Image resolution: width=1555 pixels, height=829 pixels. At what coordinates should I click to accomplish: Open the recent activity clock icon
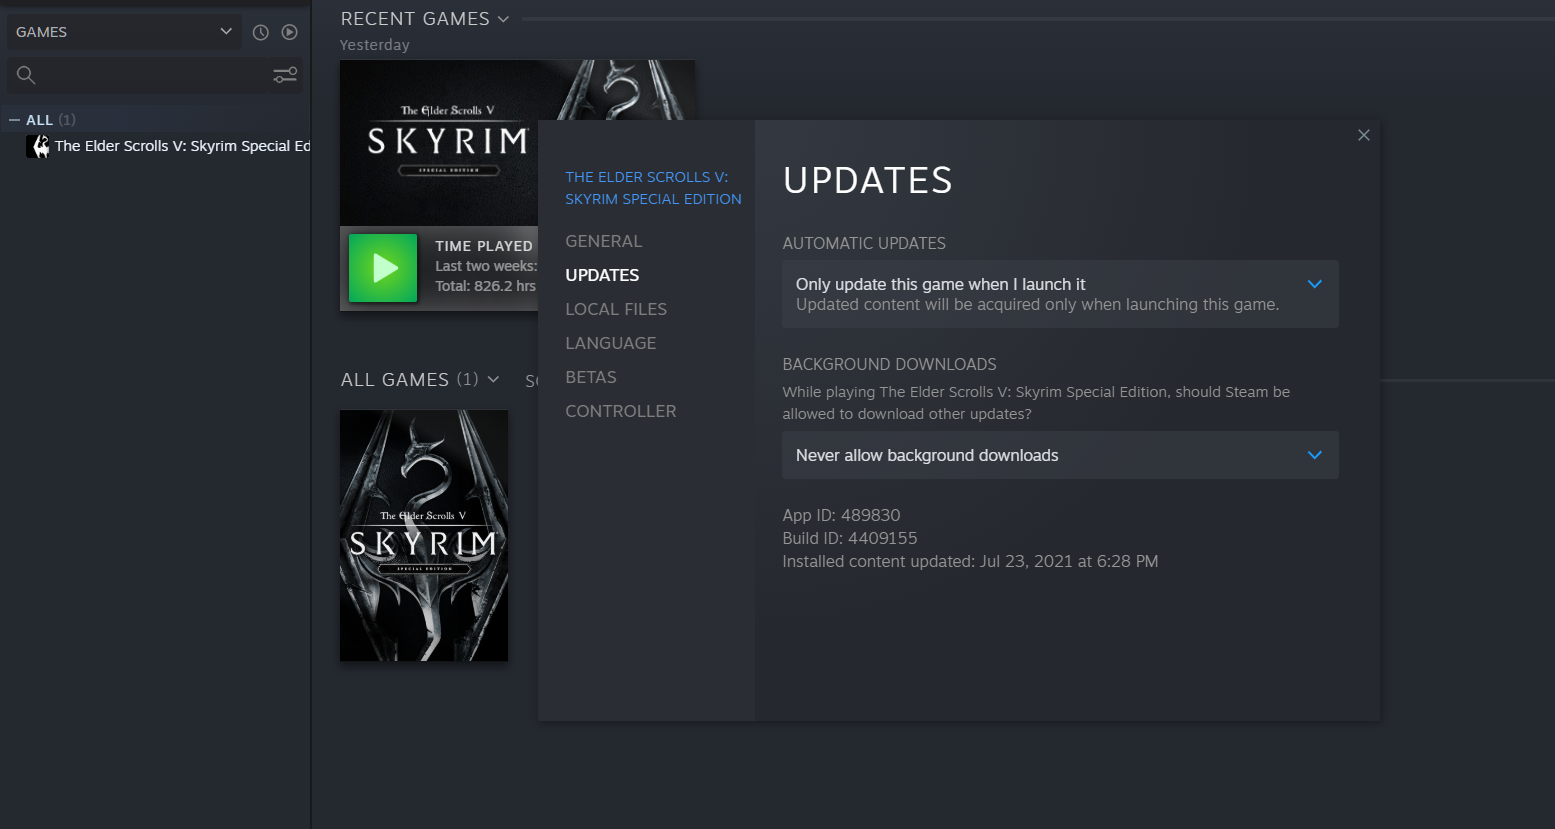(x=261, y=32)
